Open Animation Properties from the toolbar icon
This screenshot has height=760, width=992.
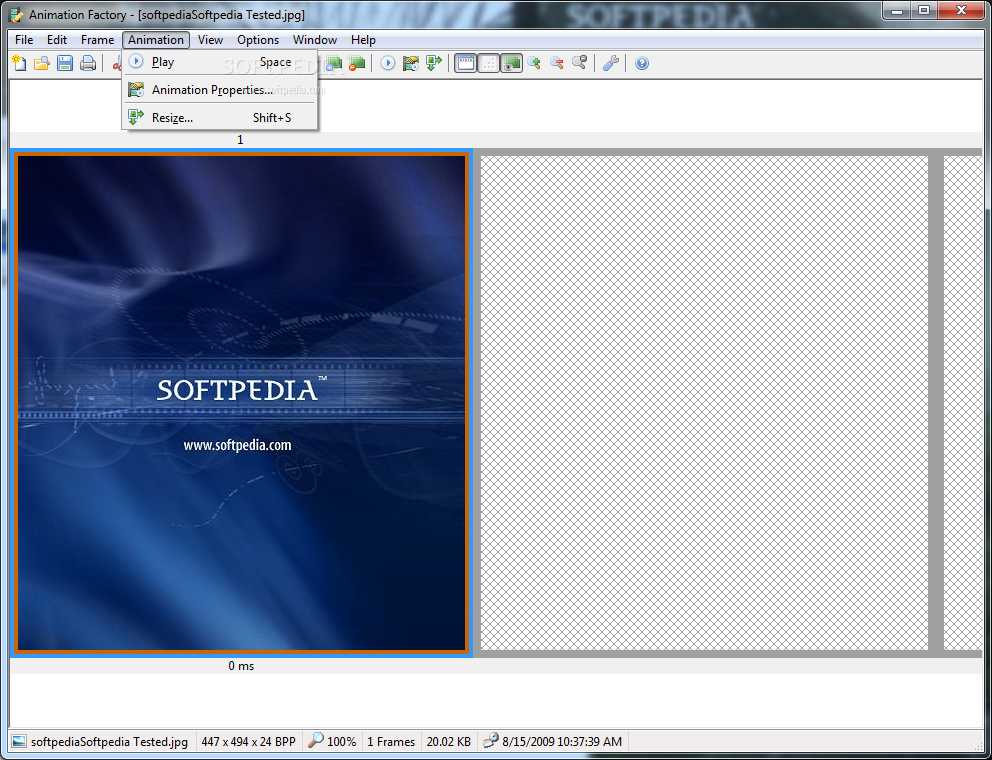click(411, 63)
